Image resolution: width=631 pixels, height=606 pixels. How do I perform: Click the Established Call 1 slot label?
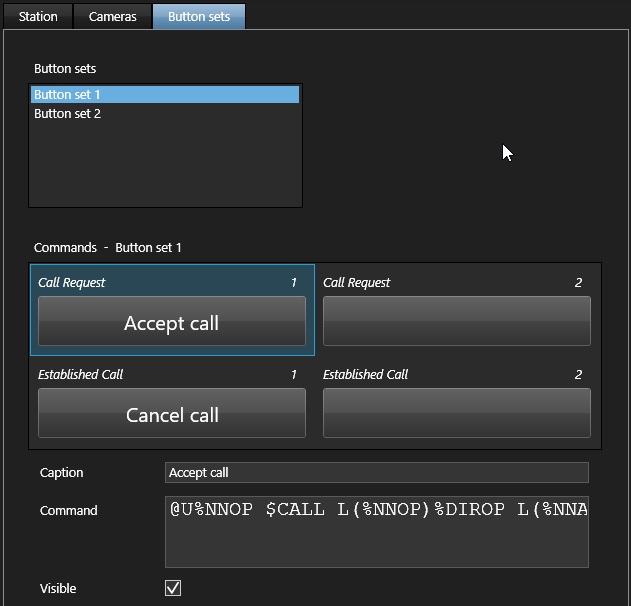click(x=81, y=375)
